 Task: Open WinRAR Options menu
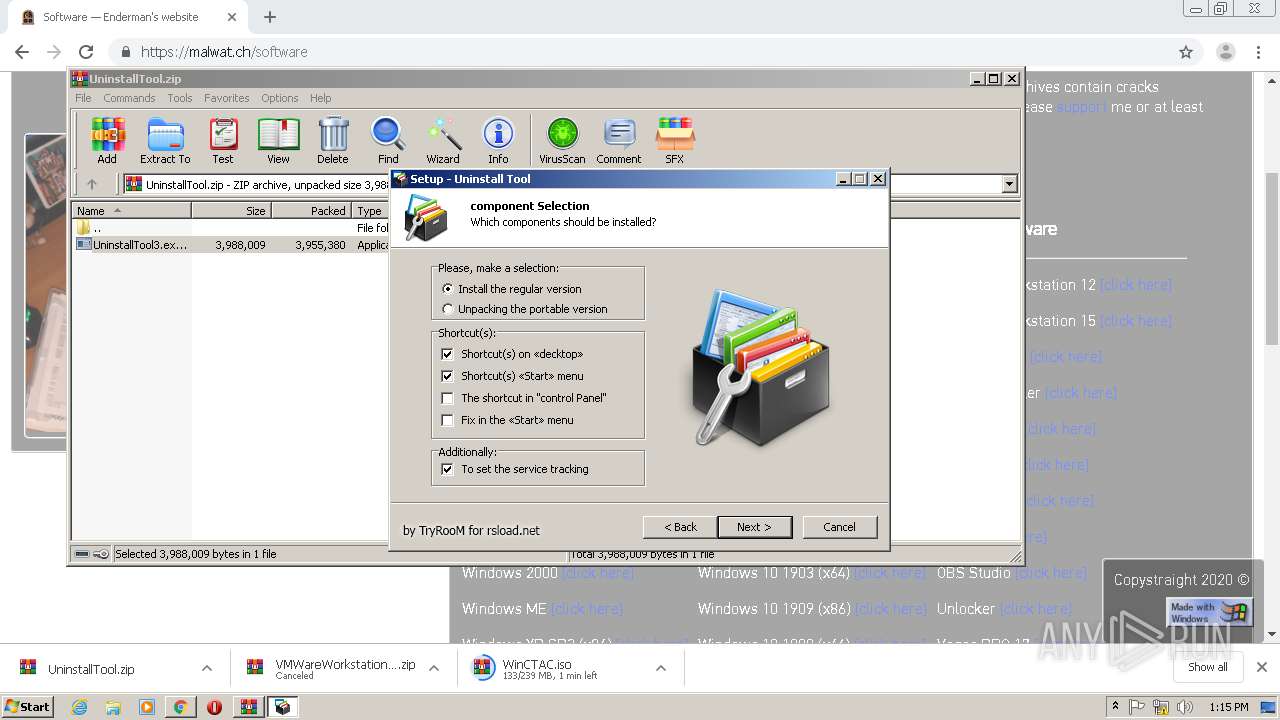(x=280, y=98)
